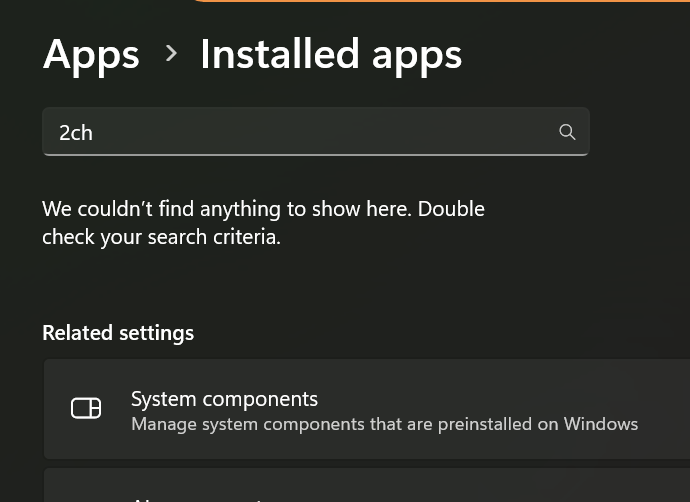Click the Installed apps page title
The width and height of the screenshot is (690, 502).
pos(331,54)
